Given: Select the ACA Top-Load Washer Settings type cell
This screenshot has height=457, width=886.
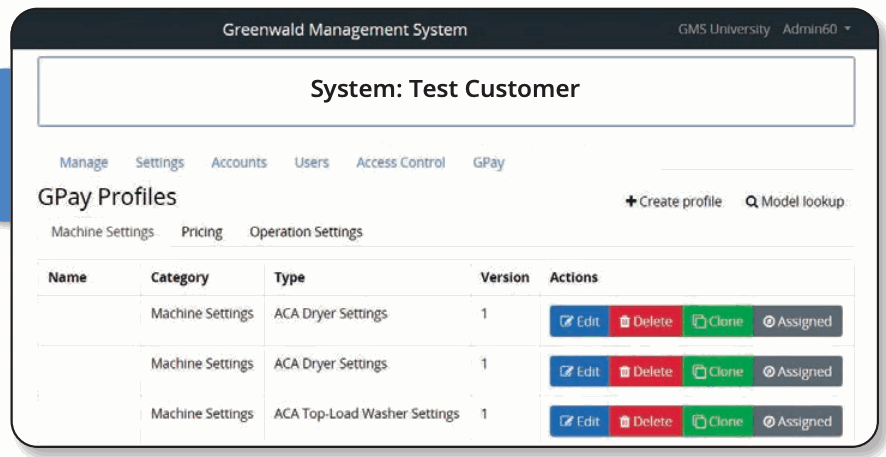Looking at the screenshot, I should (367, 414).
